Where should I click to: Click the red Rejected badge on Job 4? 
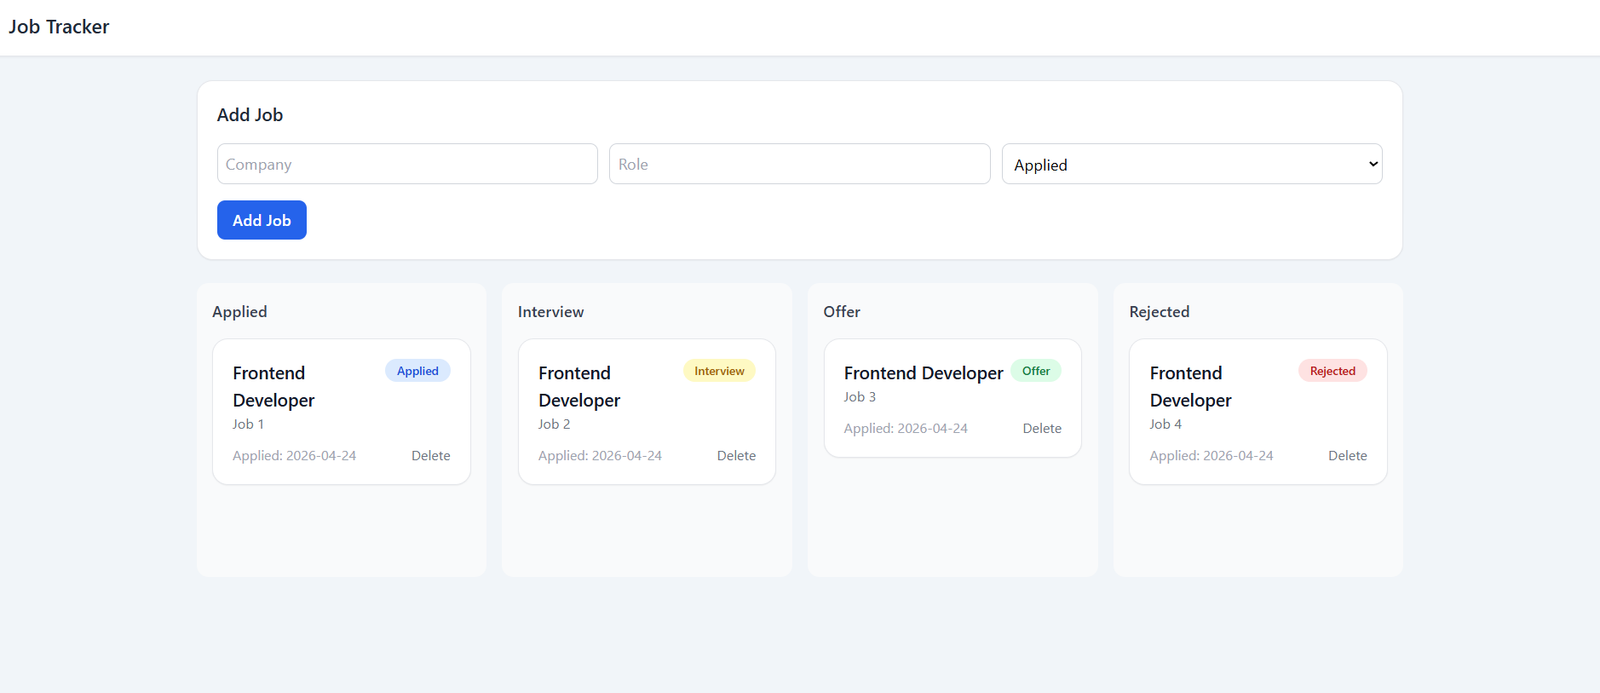pos(1332,371)
